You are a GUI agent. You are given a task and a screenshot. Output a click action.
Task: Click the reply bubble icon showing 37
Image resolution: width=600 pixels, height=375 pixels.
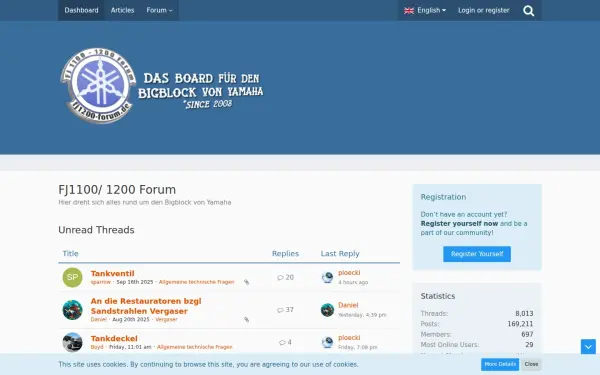click(280, 310)
